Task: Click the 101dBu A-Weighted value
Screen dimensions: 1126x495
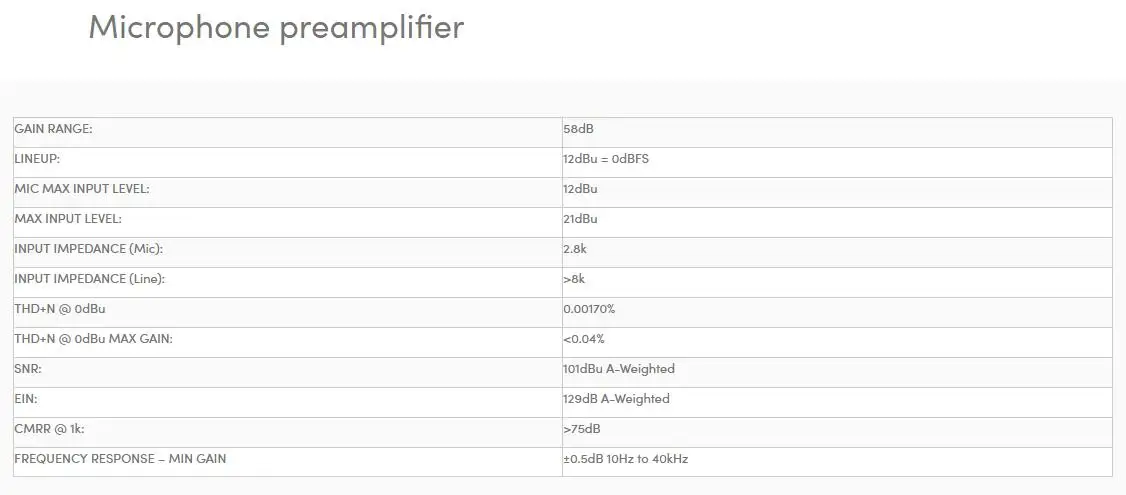Action: 619,369
